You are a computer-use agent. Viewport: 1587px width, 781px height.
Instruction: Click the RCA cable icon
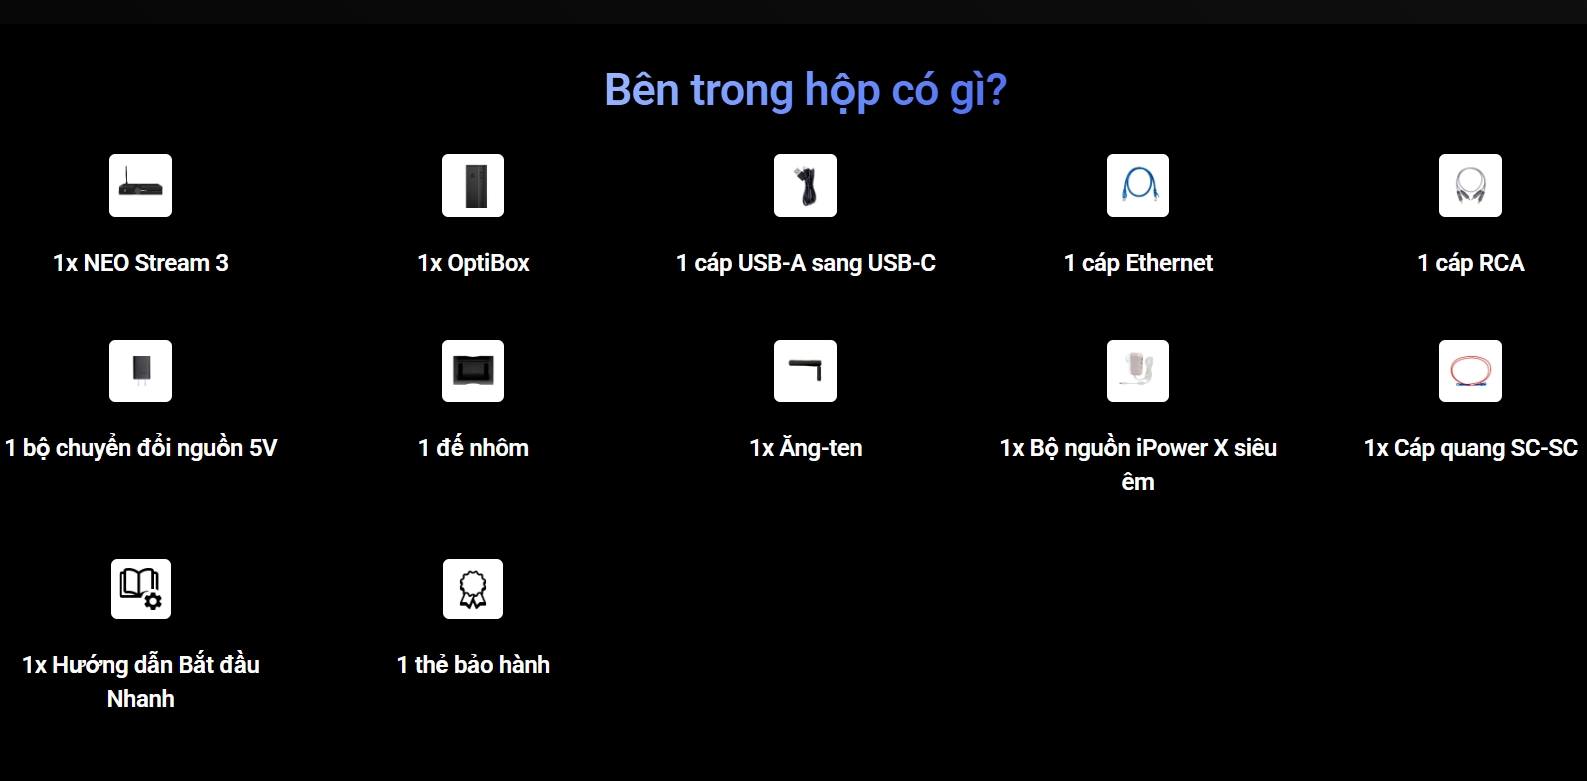1470,185
